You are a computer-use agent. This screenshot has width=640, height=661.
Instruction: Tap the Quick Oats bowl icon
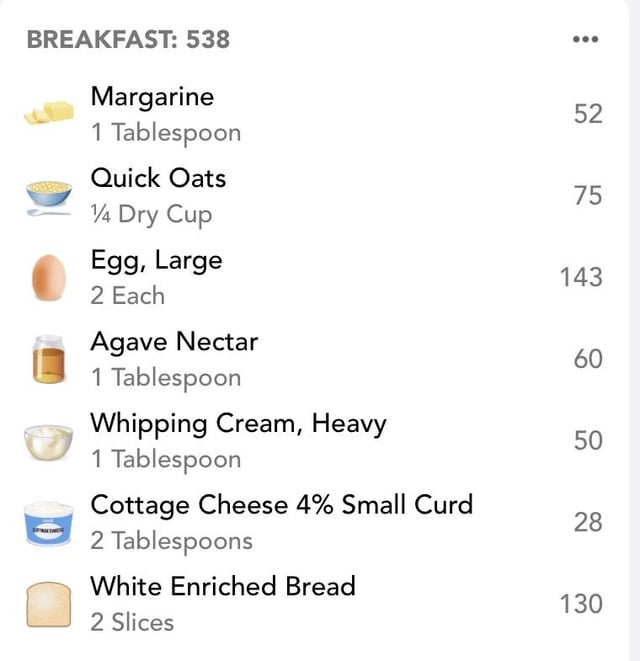pyautogui.click(x=48, y=197)
